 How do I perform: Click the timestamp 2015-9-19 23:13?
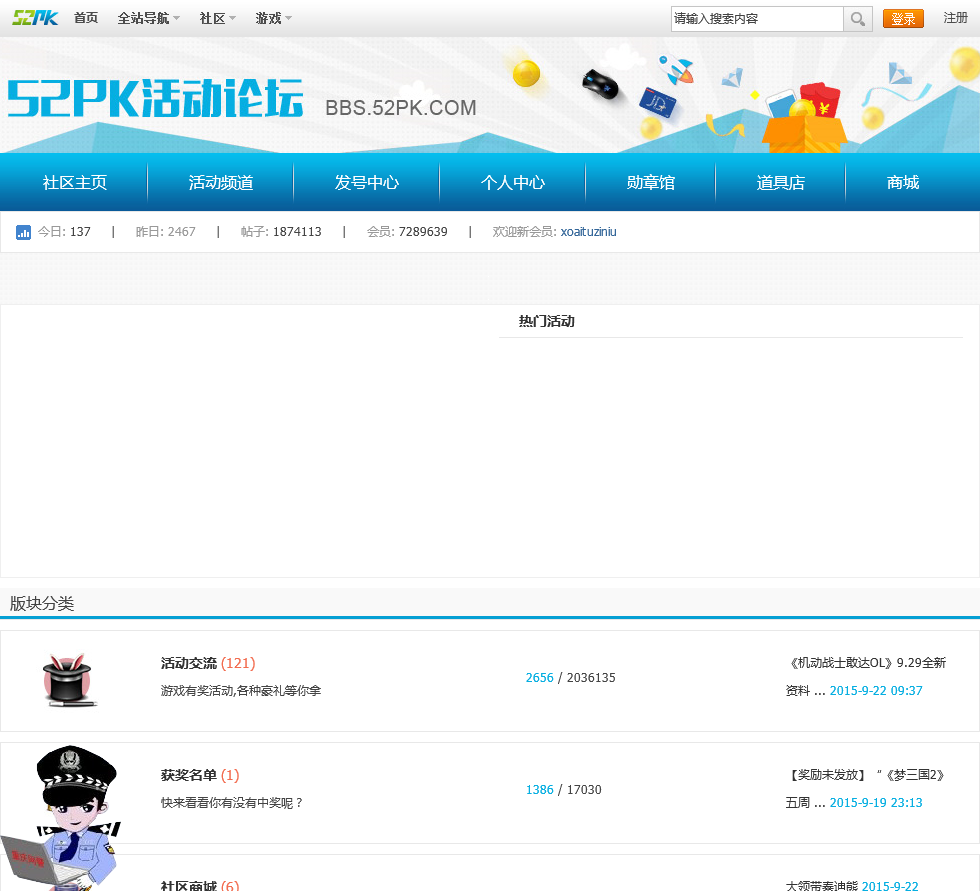876,803
